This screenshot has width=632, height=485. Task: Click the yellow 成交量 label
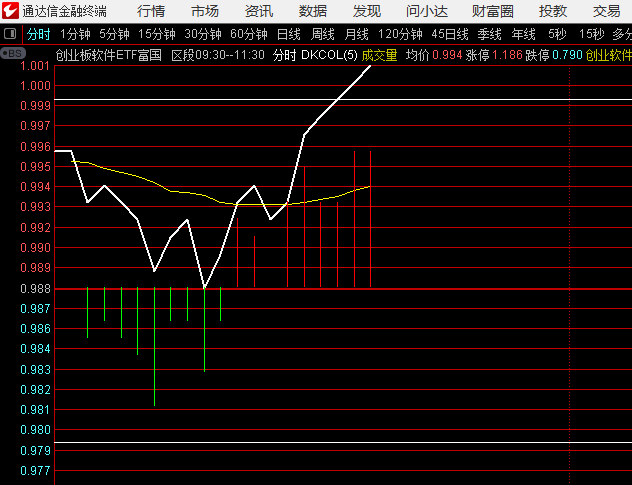click(379, 54)
